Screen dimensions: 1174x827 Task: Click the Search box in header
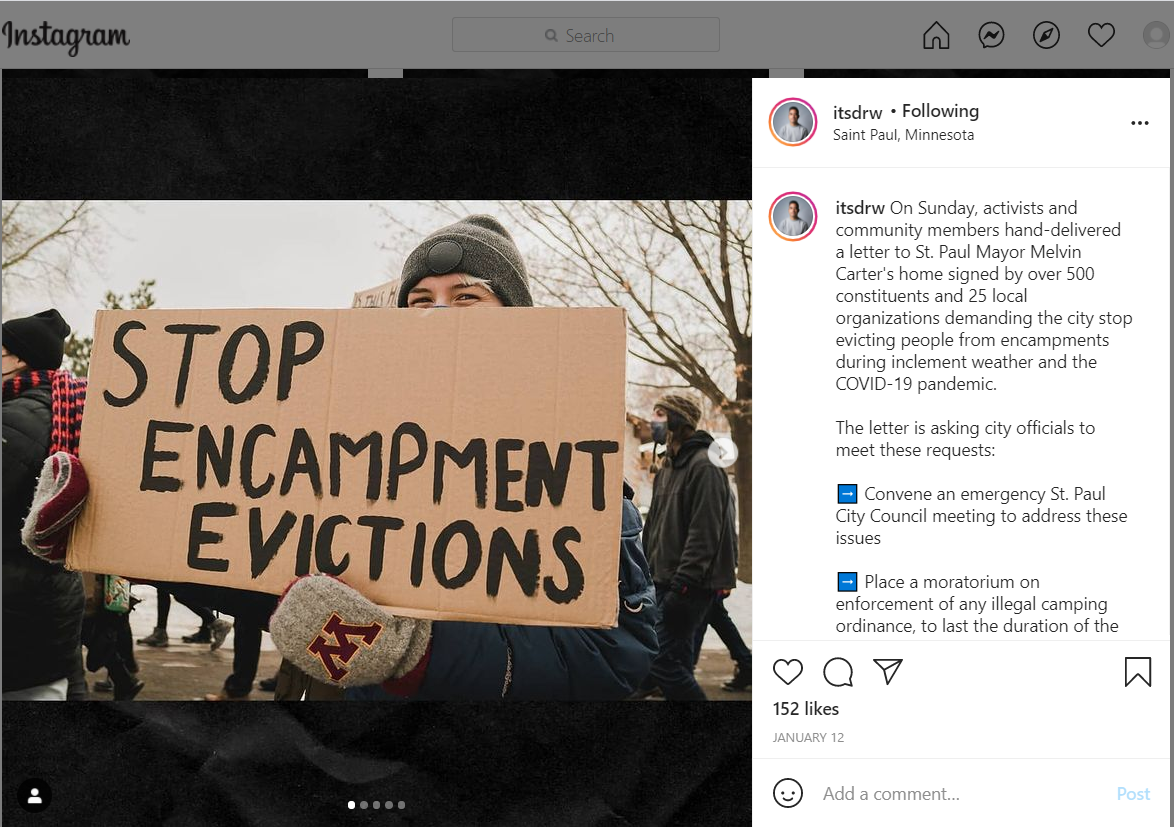click(586, 35)
